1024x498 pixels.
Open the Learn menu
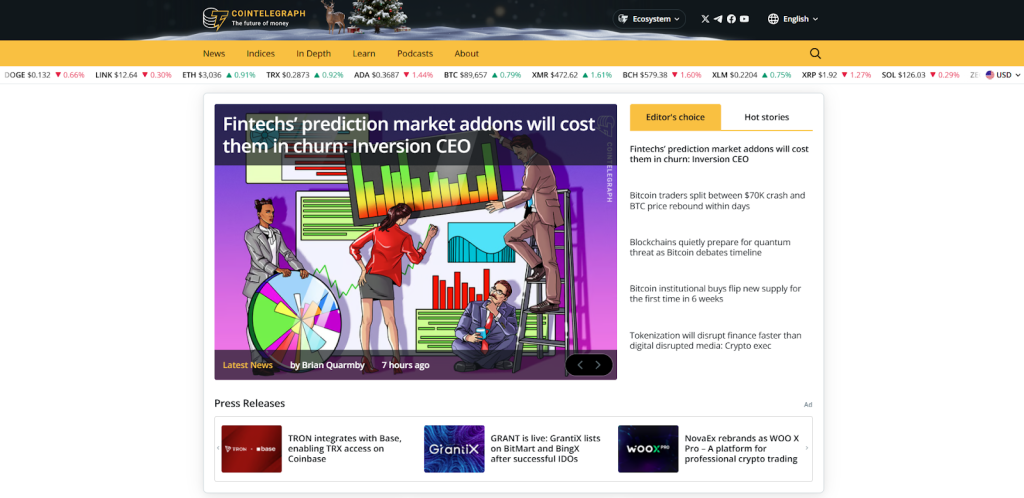(364, 54)
